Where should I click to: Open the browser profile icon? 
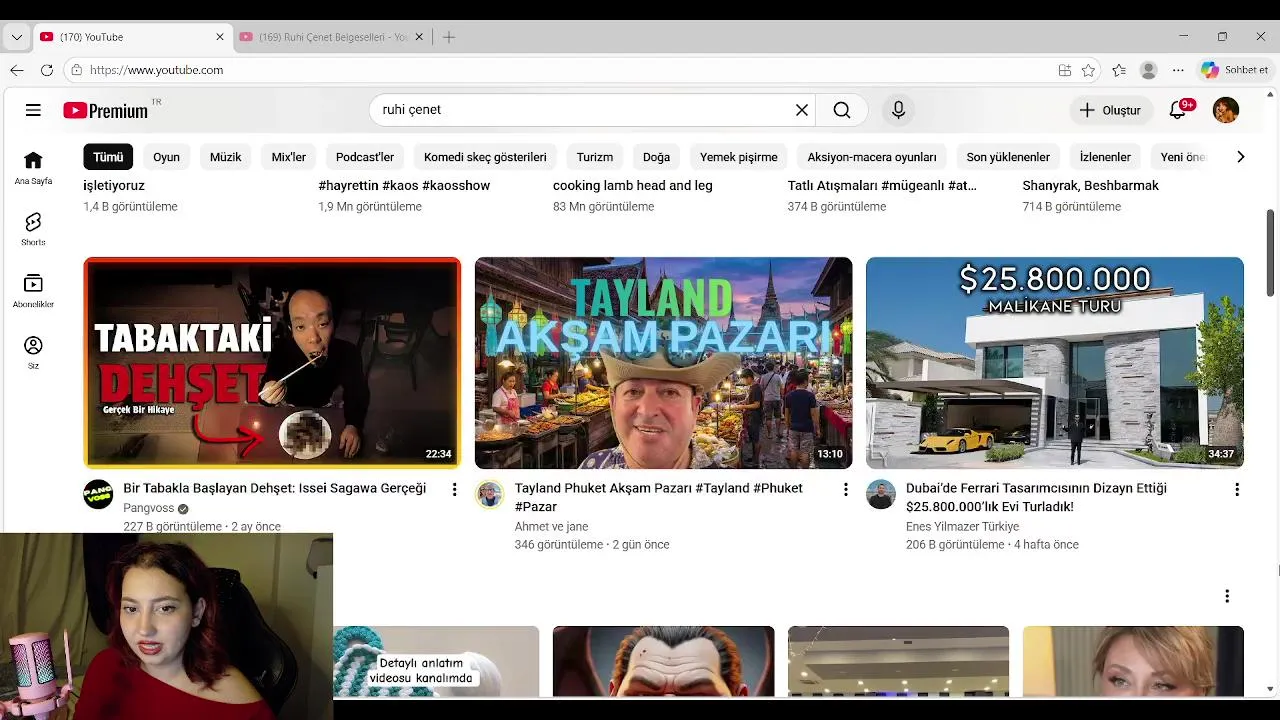(1149, 70)
